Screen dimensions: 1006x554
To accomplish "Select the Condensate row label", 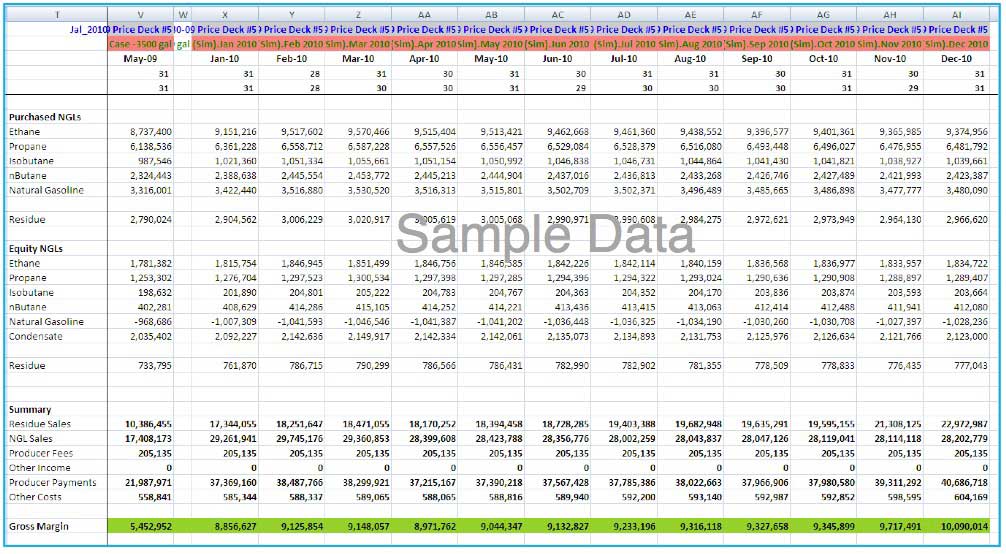I will point(36,337).
